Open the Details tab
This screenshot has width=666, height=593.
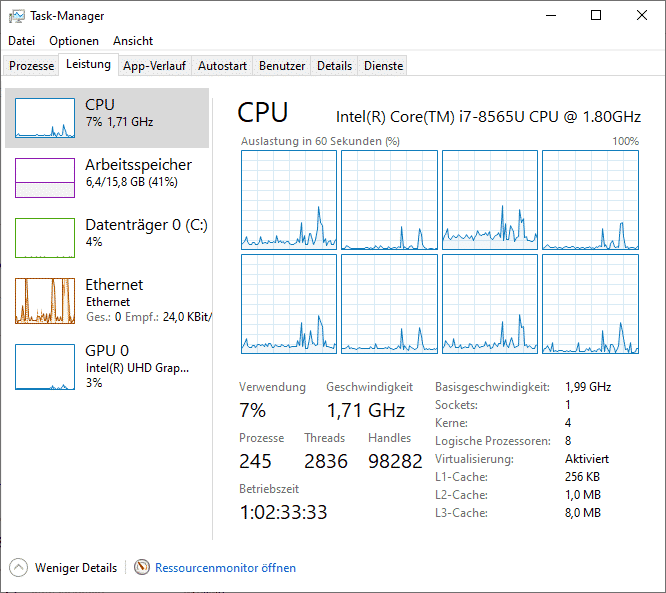point(334,66)
